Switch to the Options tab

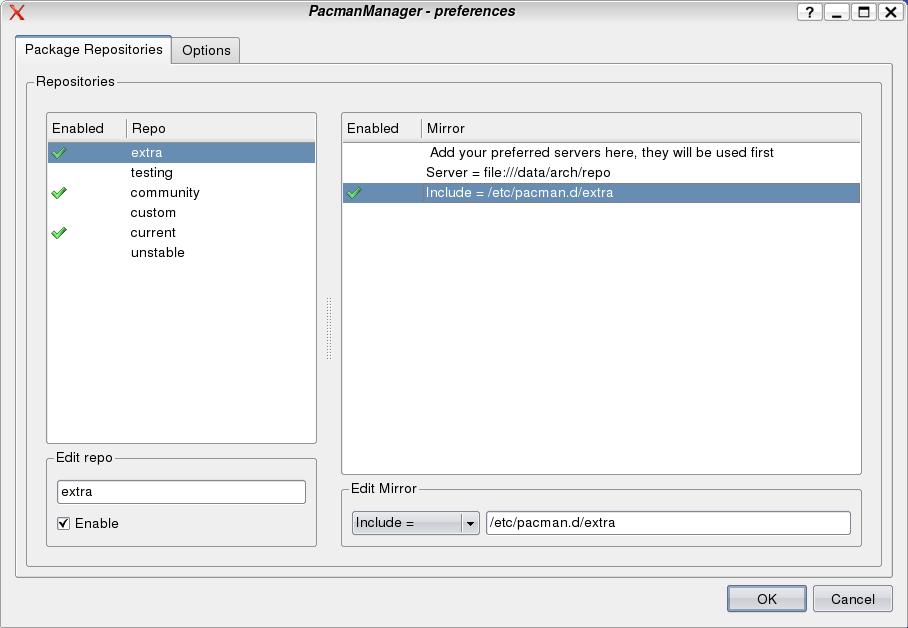click(206, 50)
